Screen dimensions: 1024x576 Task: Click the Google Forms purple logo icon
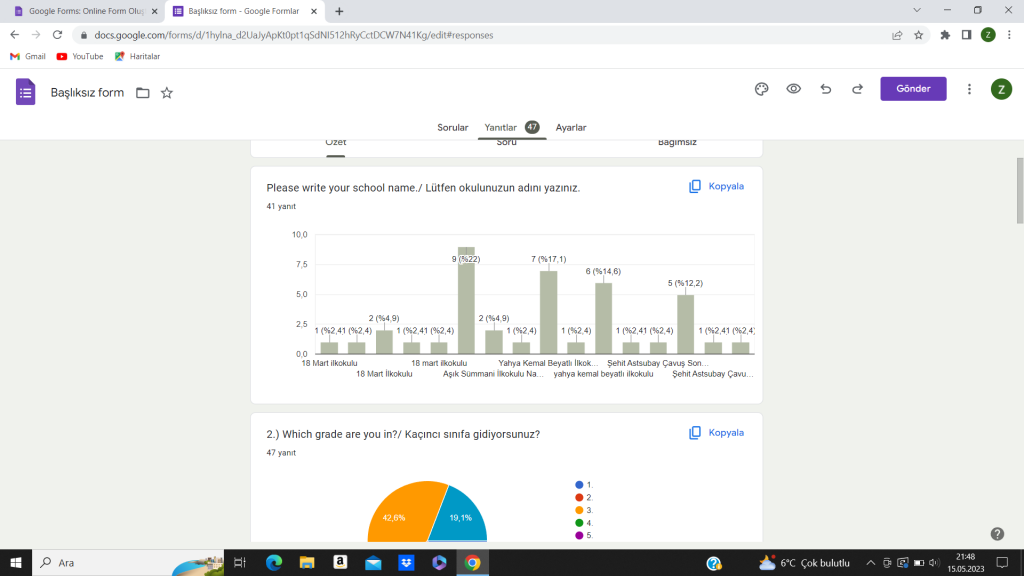(x=25, y=92)
